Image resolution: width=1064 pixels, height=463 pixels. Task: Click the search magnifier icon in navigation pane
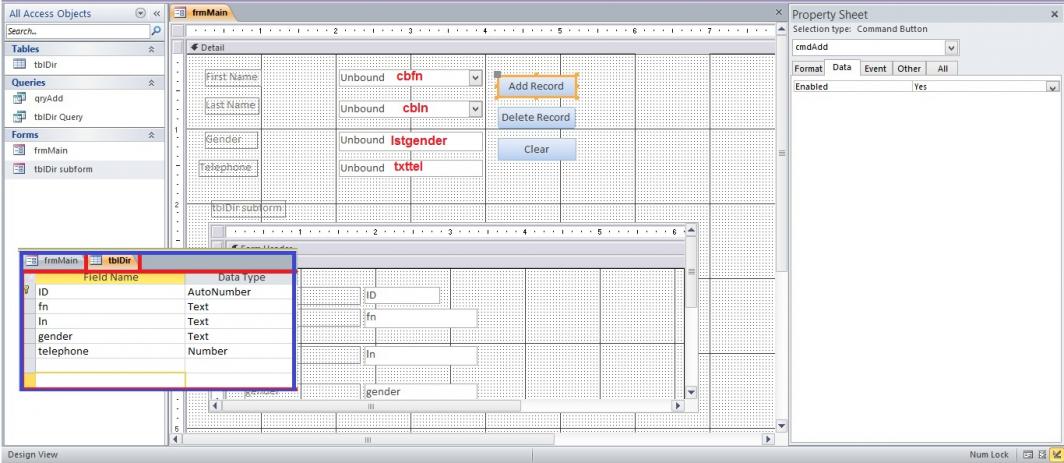point(156,31)
